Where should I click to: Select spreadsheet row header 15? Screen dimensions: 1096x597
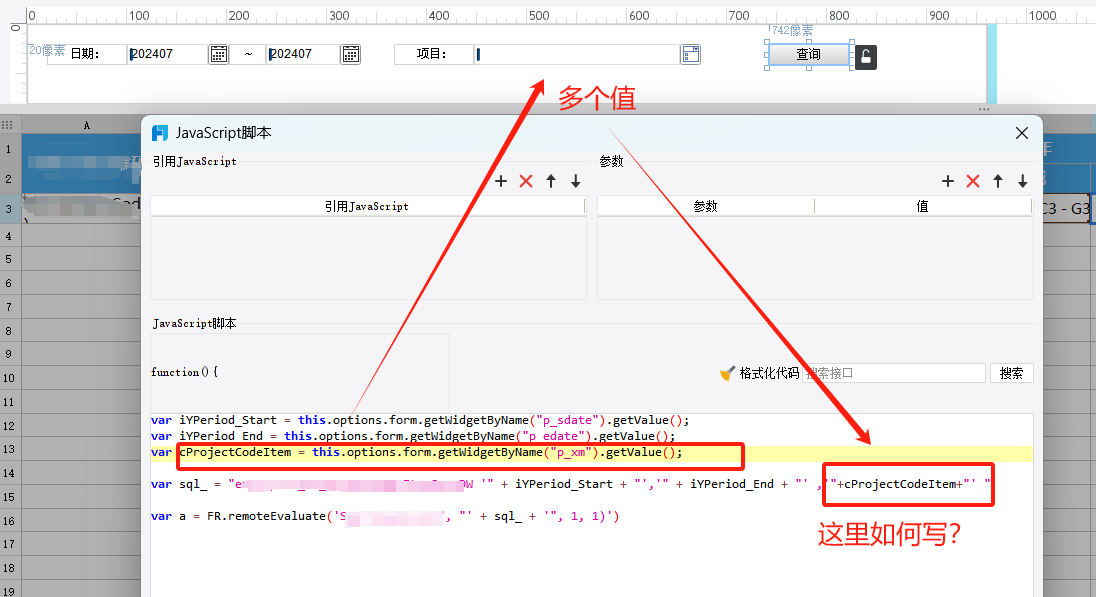coord(9,497)
